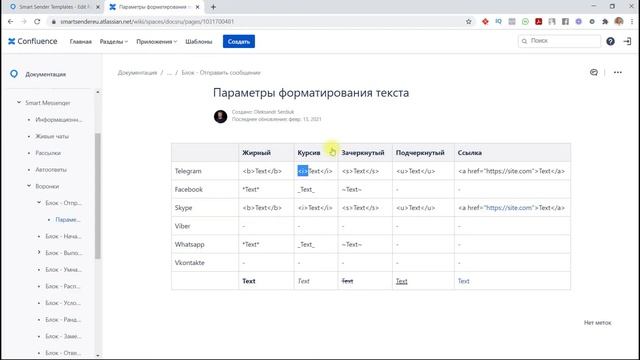Open Блок - Заме... in sidebar

click(63, 336)
